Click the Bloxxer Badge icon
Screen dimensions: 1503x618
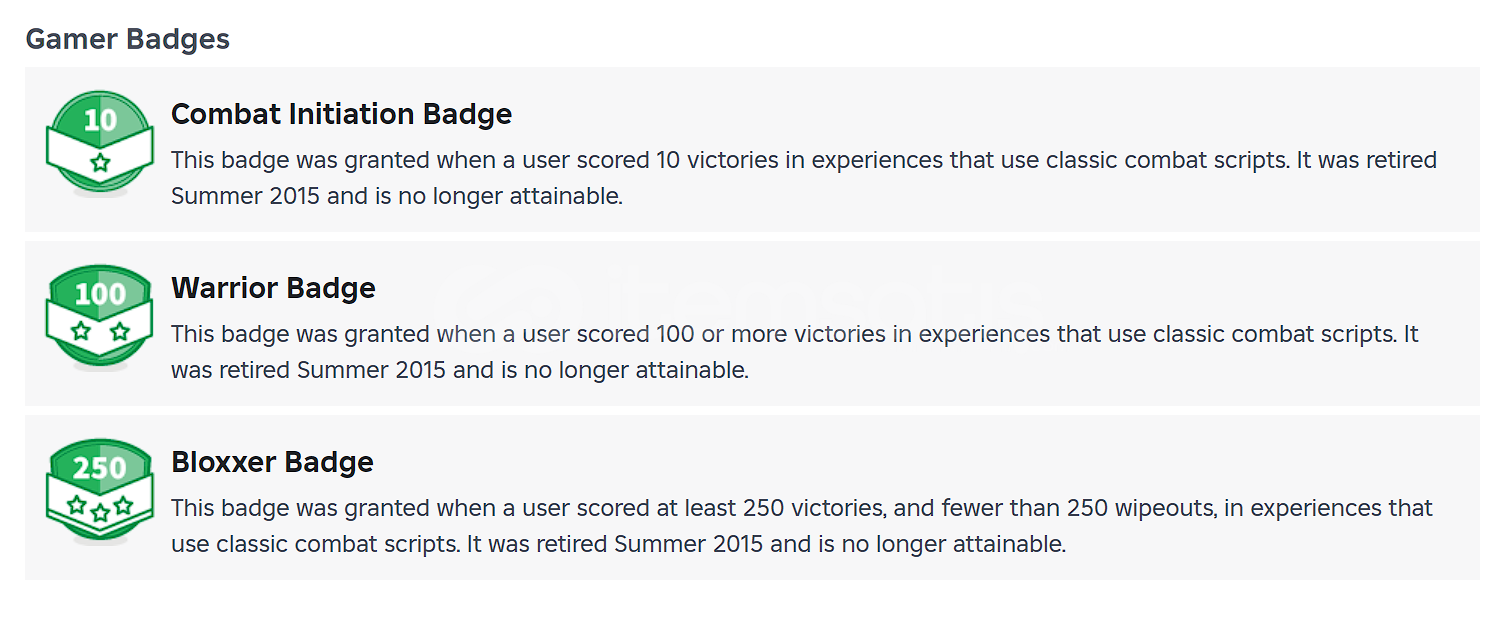[99, 491]
